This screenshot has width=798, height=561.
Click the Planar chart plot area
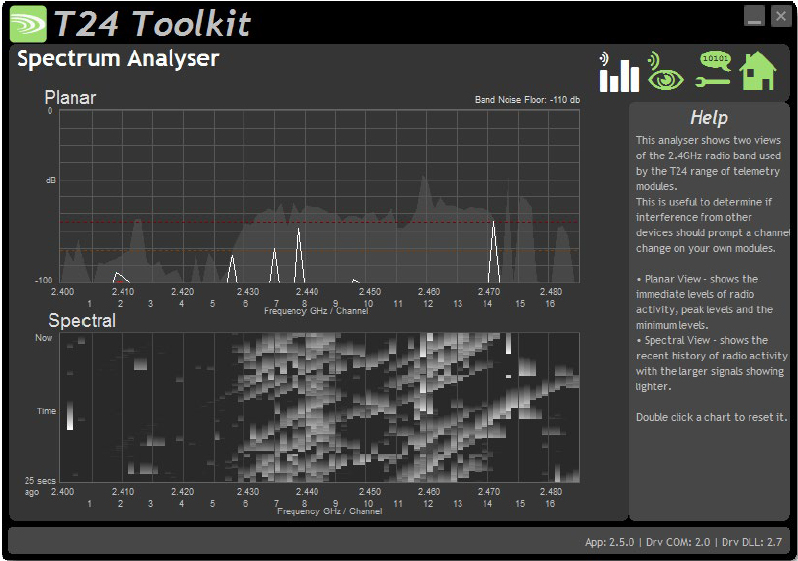coord(320,196)
